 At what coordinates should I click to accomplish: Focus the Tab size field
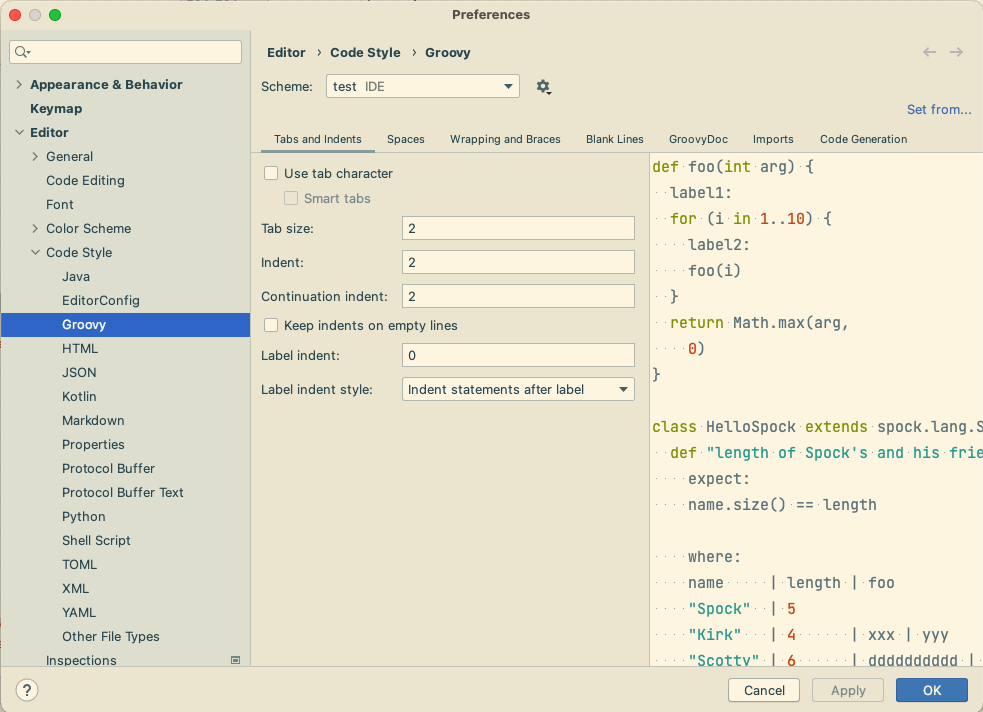point(518,228)
